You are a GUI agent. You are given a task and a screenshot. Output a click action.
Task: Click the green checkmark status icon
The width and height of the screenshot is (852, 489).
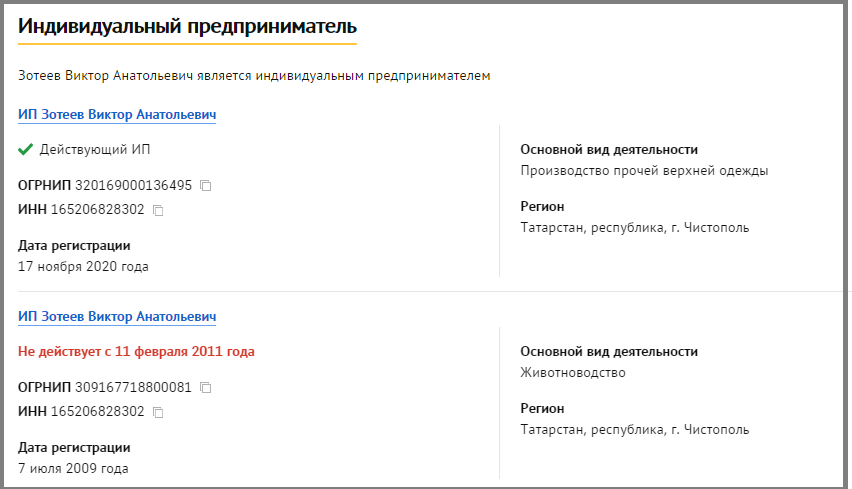26,150
